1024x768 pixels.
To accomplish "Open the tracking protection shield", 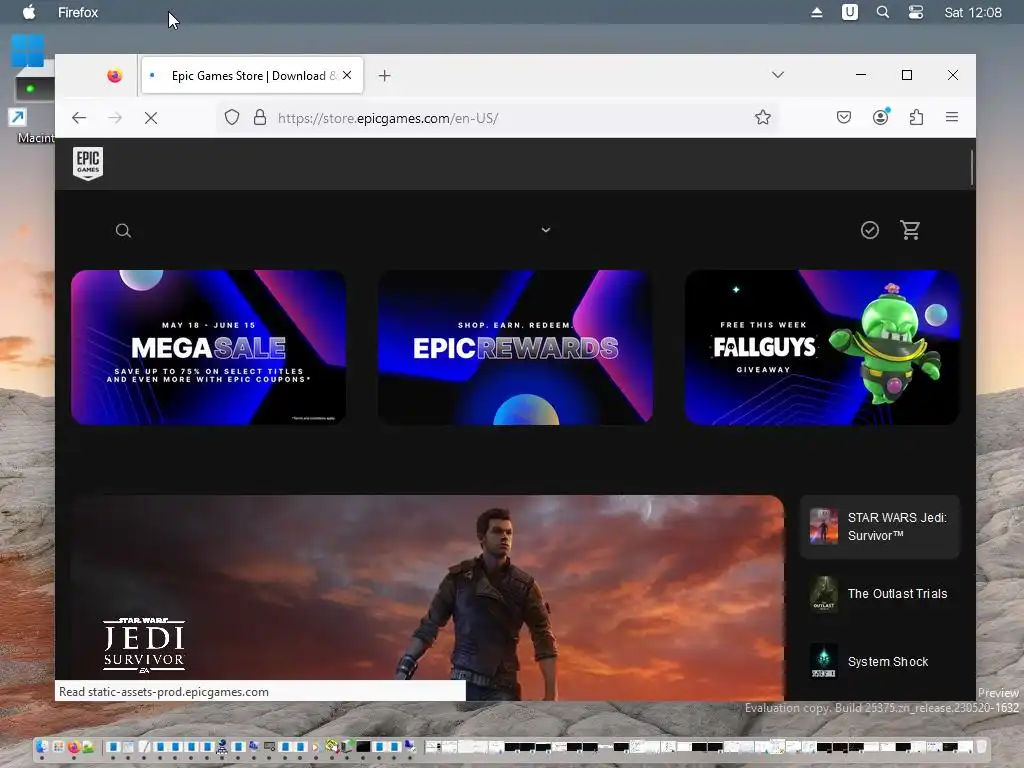I will coord(232,118).
